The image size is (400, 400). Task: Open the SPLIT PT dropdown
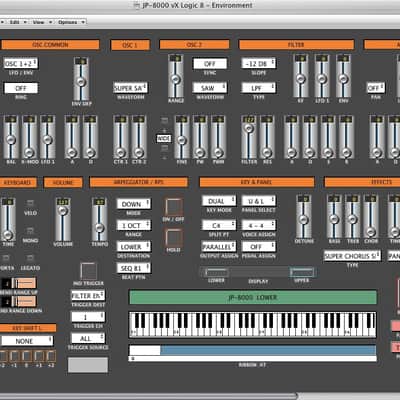click(x=219, y=225)
